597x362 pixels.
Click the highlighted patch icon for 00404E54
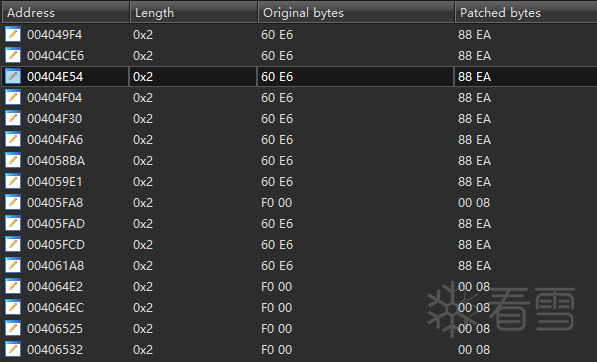[13, 77]
